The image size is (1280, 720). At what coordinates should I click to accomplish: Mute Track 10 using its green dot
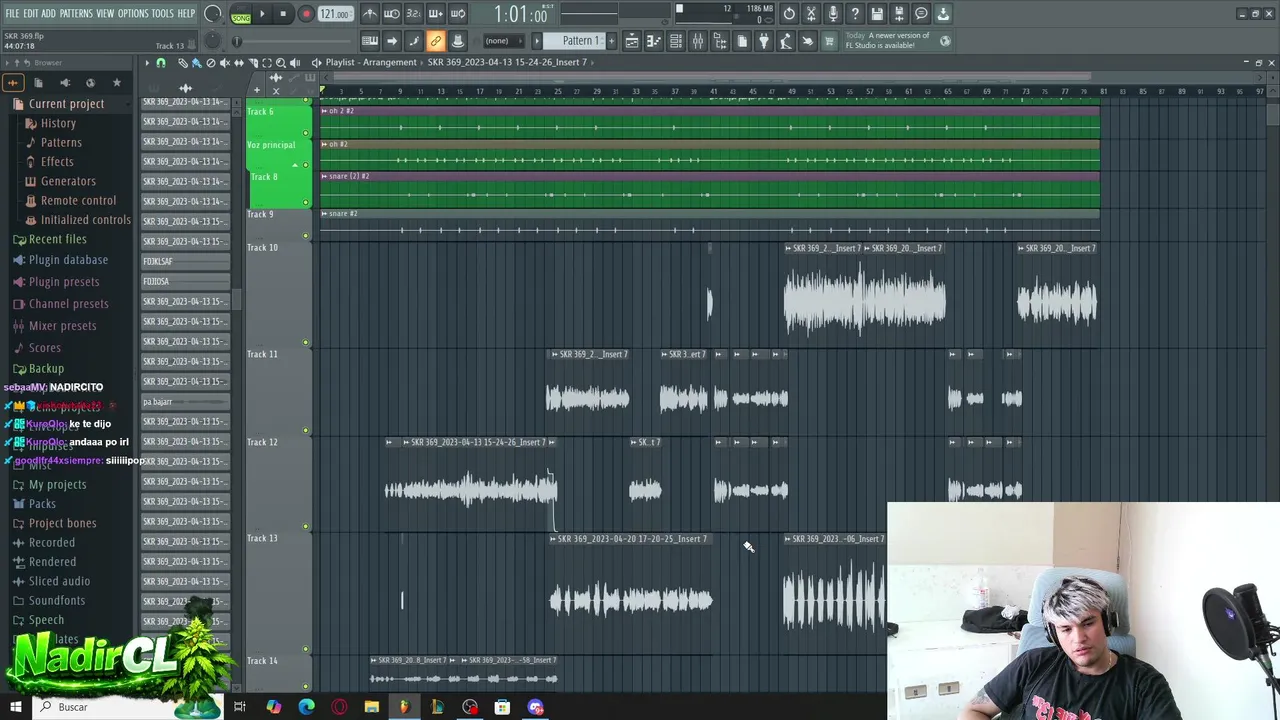[x=306, y=343]
